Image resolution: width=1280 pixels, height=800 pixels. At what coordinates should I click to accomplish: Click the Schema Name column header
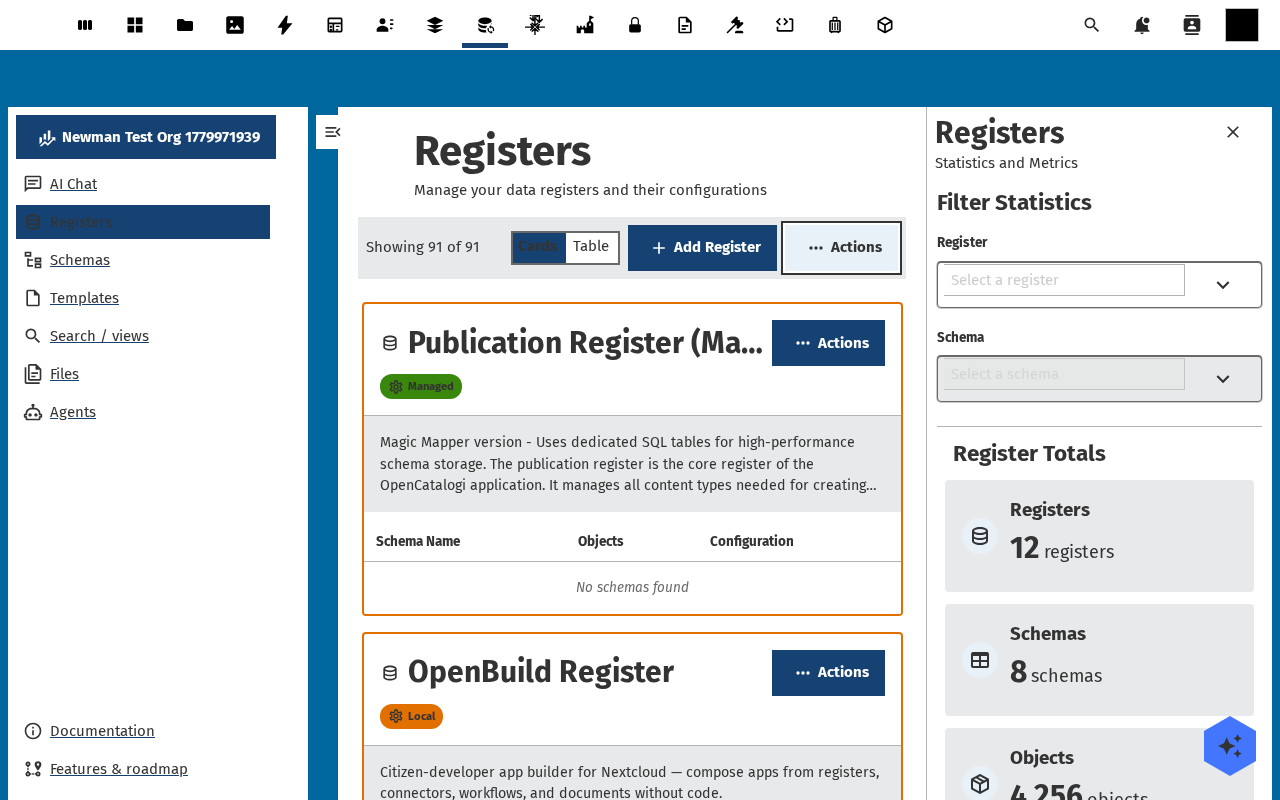tap(418, 541)
